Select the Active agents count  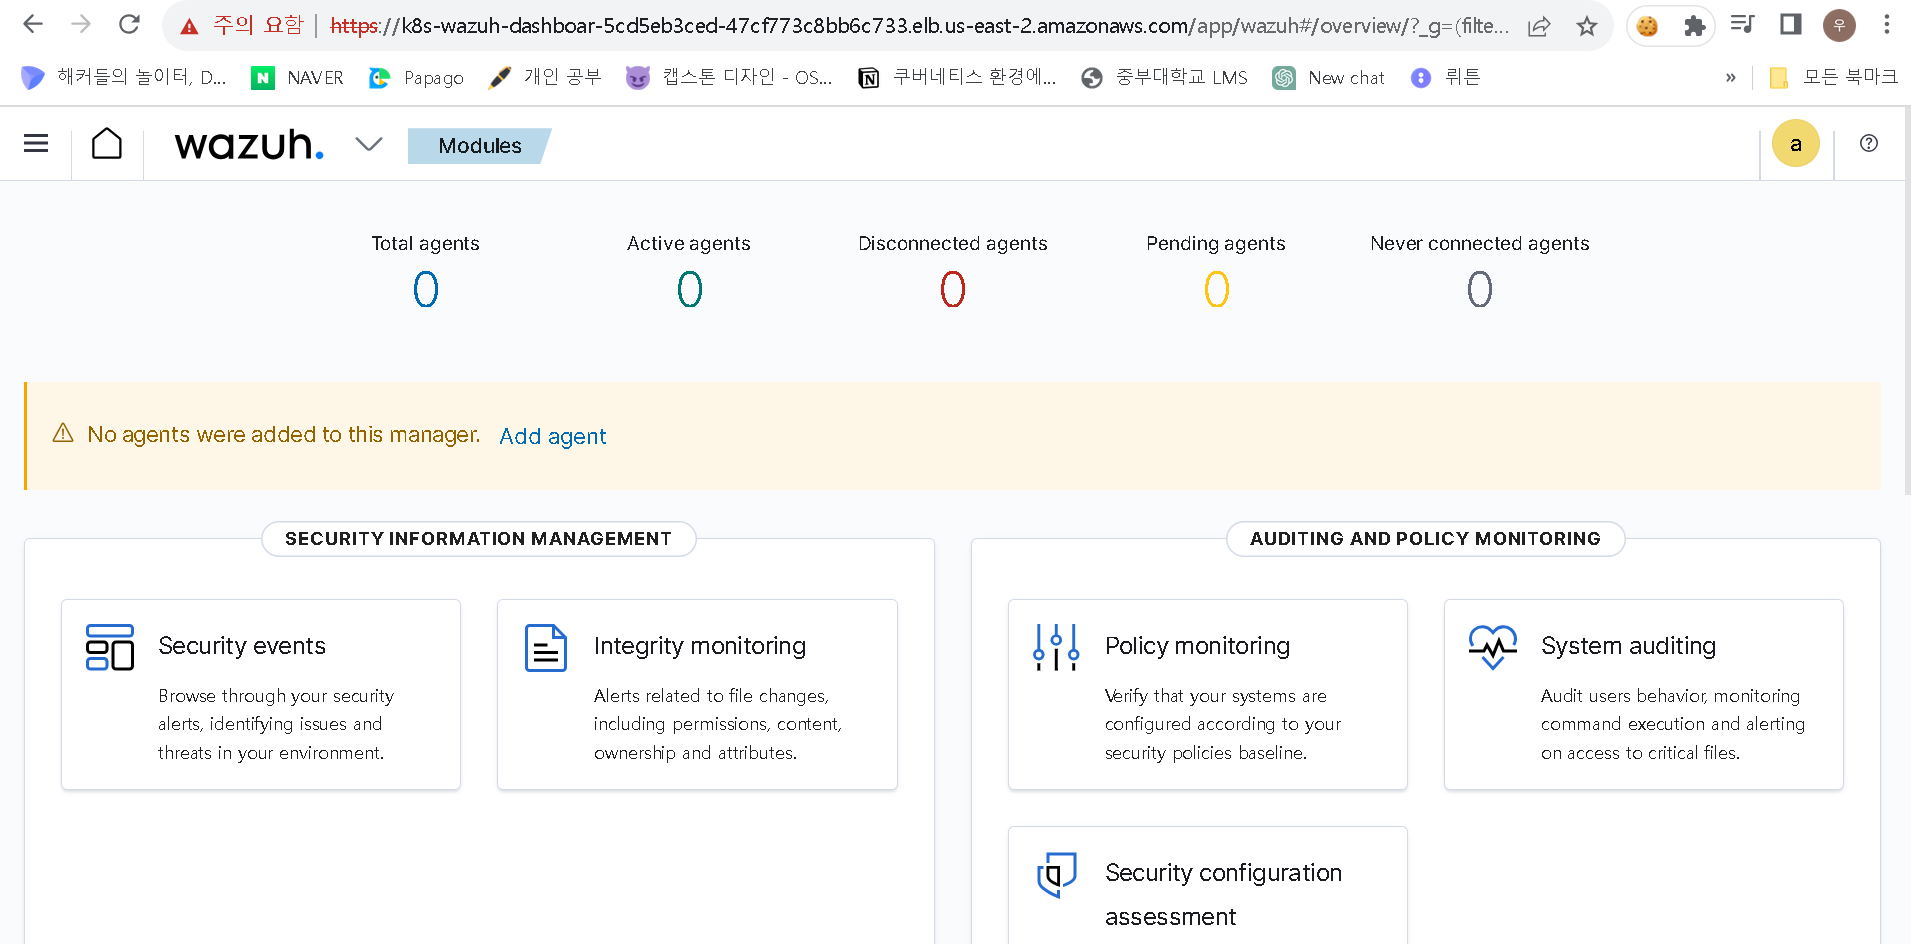[689, 290]
